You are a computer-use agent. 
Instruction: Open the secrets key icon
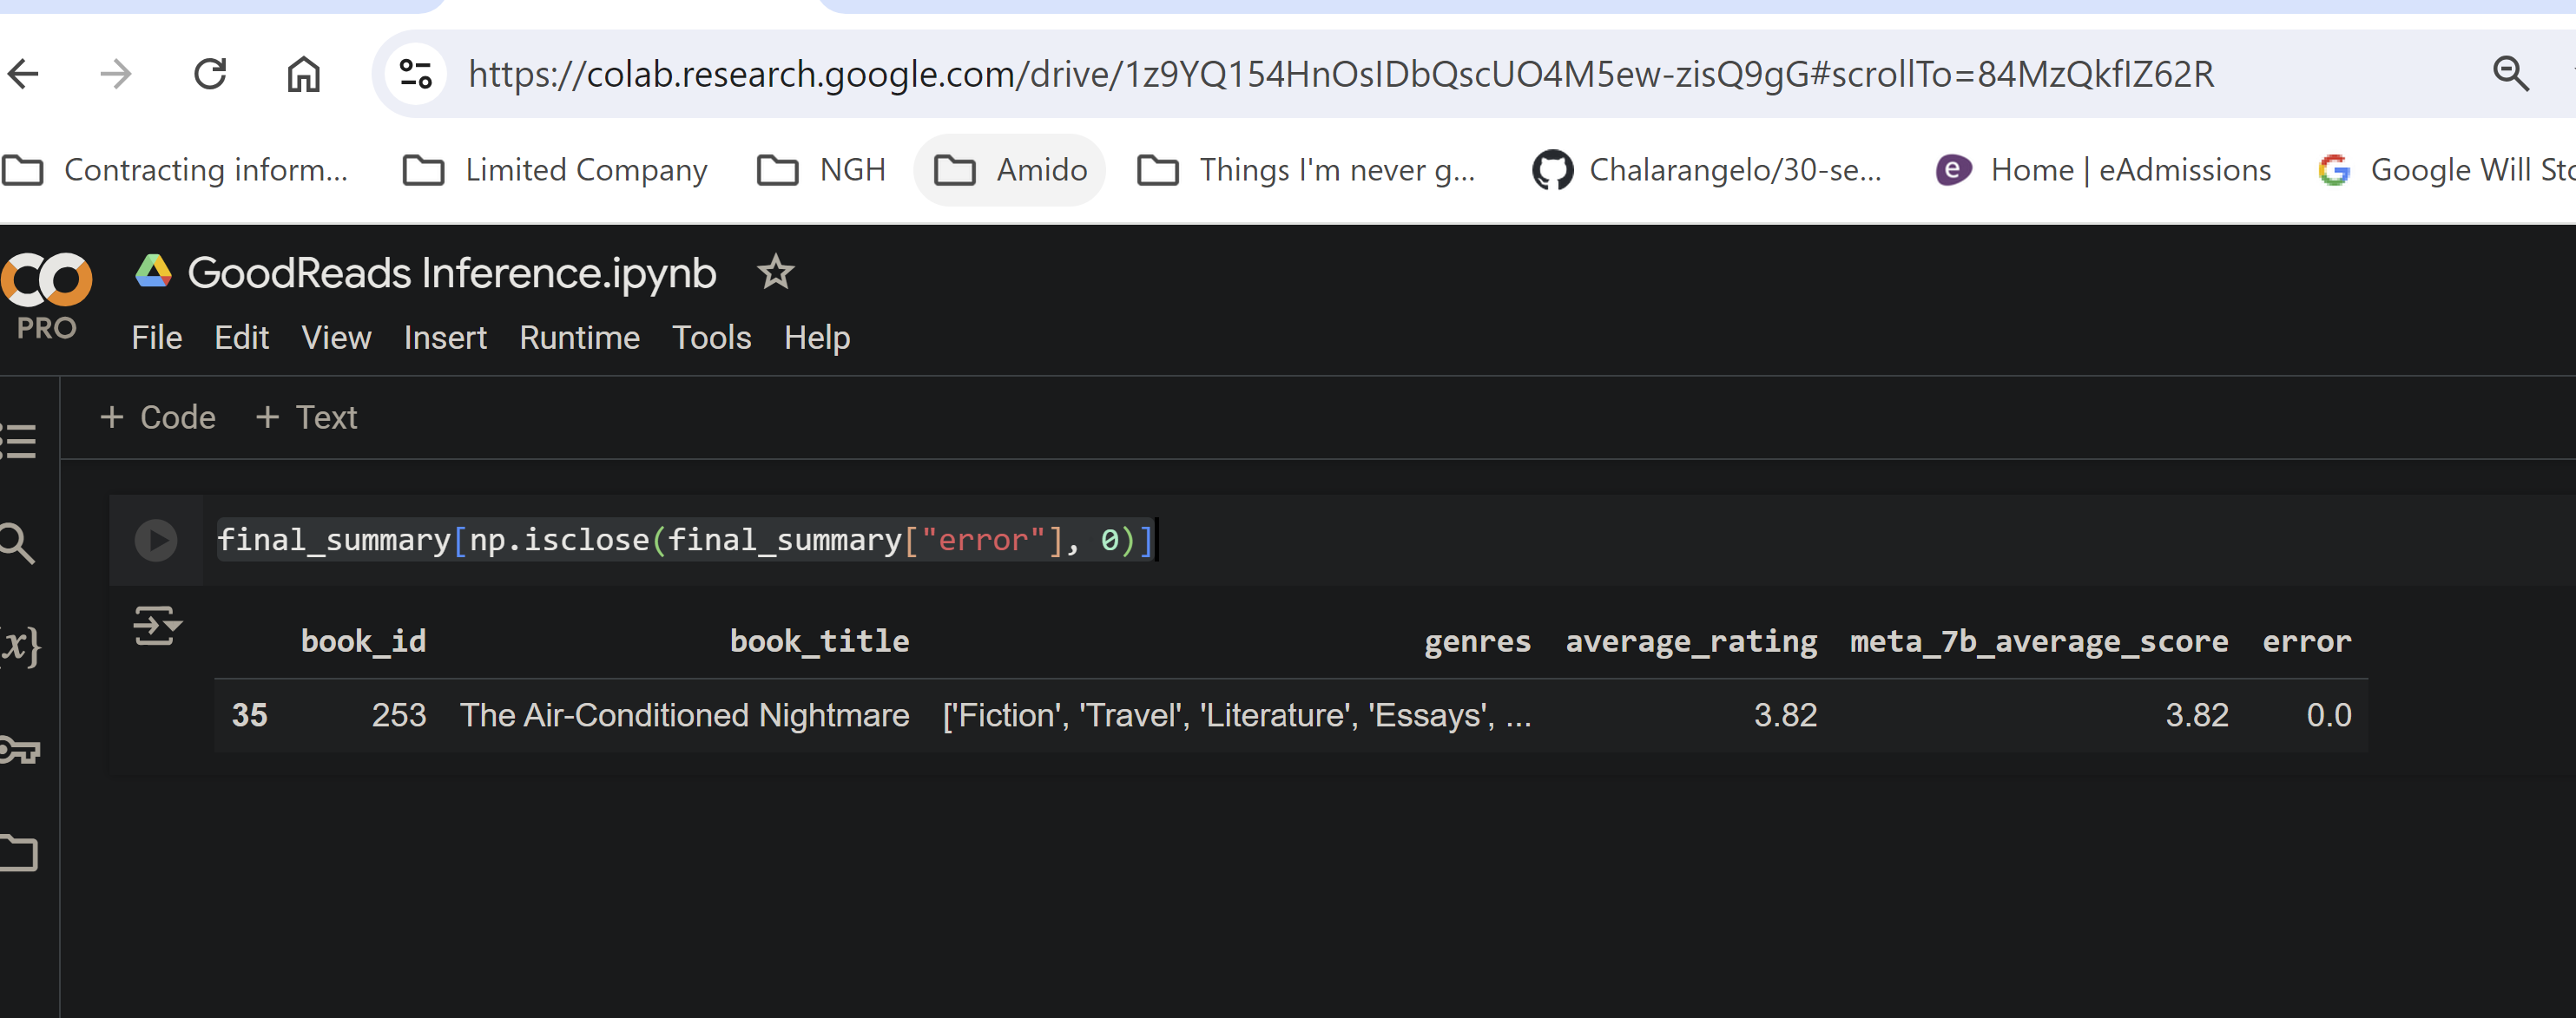coord(19,749)
